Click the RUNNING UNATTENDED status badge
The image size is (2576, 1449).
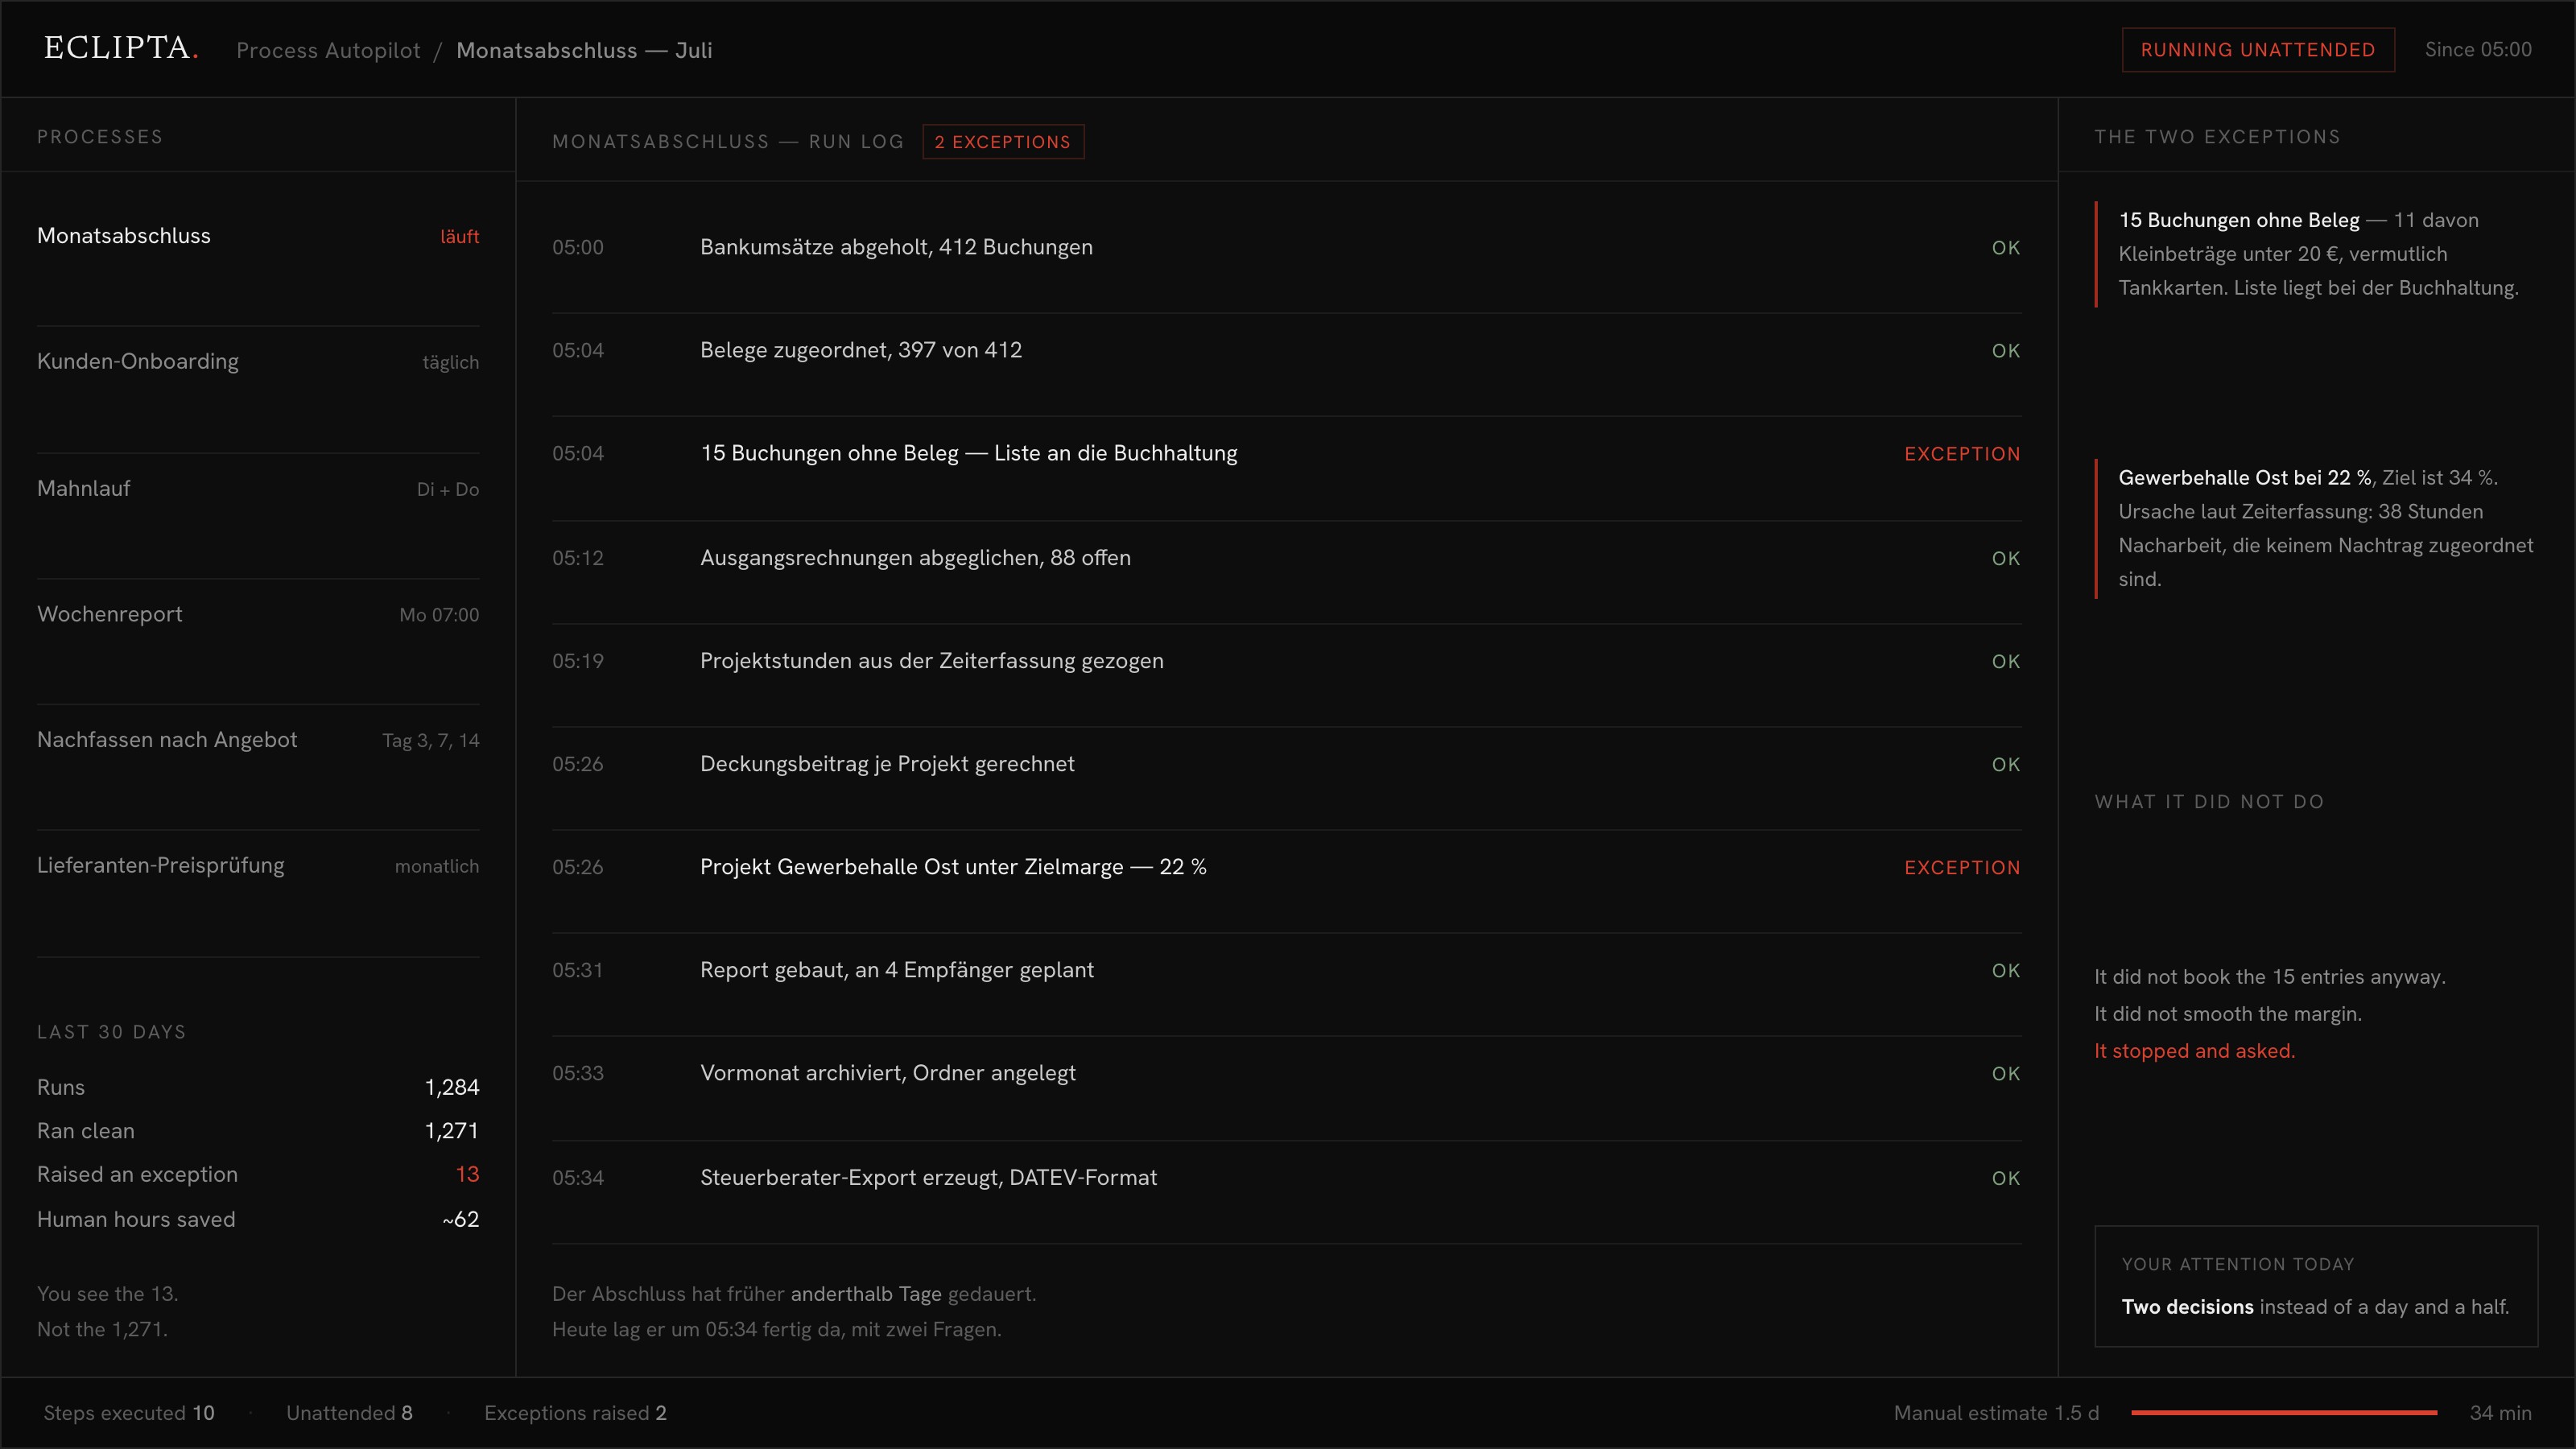pyautogui.click(x=2258, y=50)
